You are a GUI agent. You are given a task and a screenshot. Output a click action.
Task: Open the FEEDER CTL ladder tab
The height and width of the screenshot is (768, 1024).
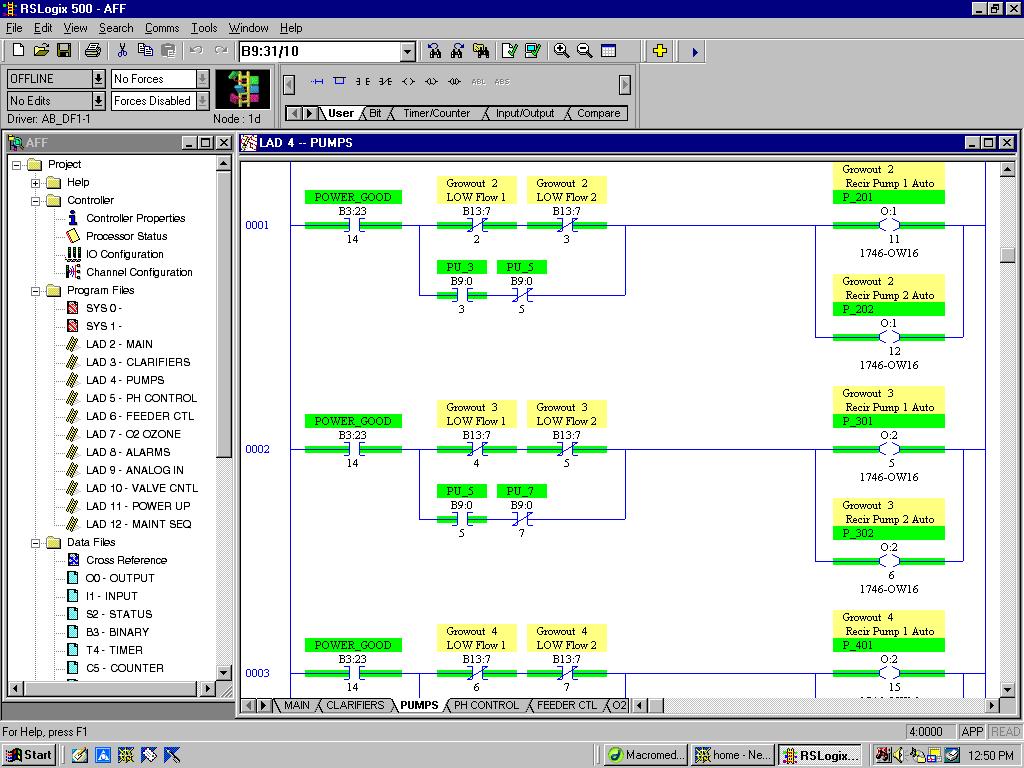pyautogui.click(x=567, y=705)
